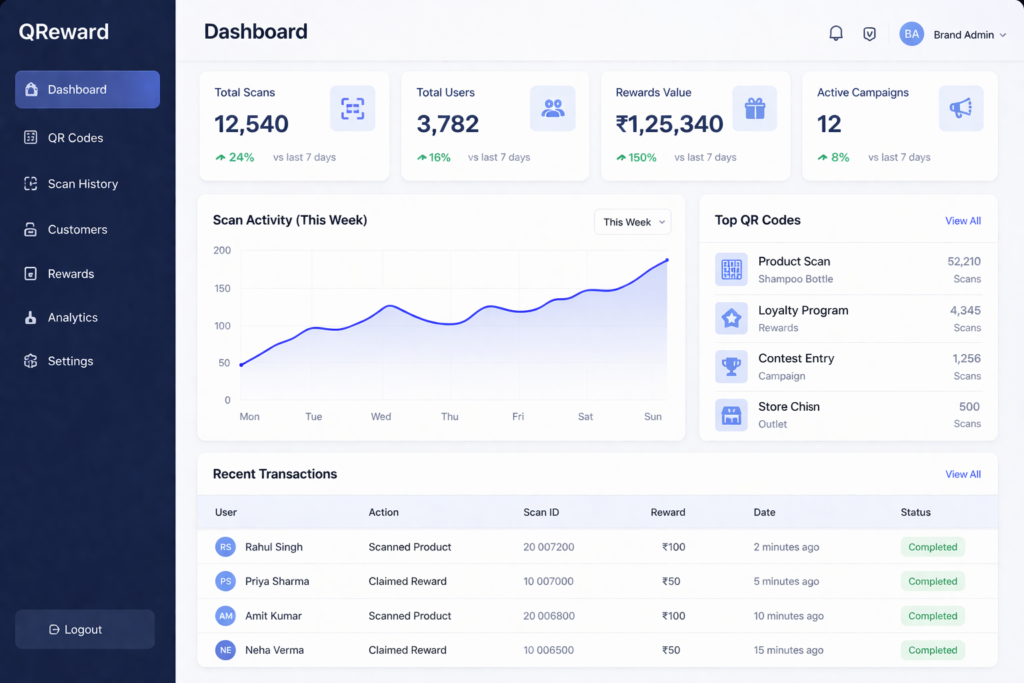
Task: Go to Scan History page
Action: click(x=82, y=184)
